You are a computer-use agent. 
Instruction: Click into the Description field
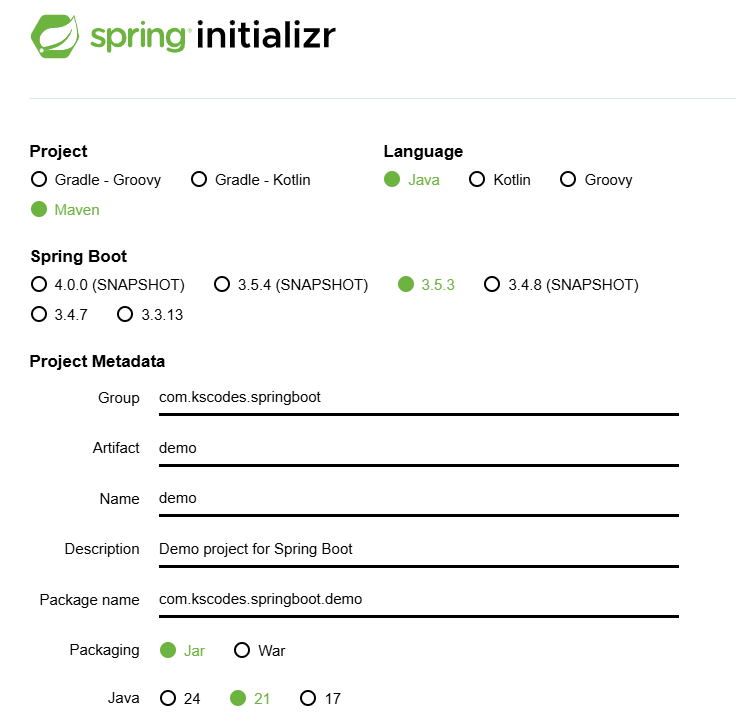point(418,549)
